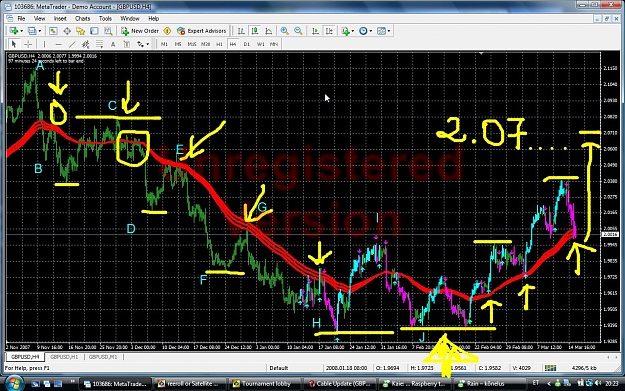Open the Indicators list dropdown
The width and height of the screenshot is (625, 391).
click(x=352, y=31)
